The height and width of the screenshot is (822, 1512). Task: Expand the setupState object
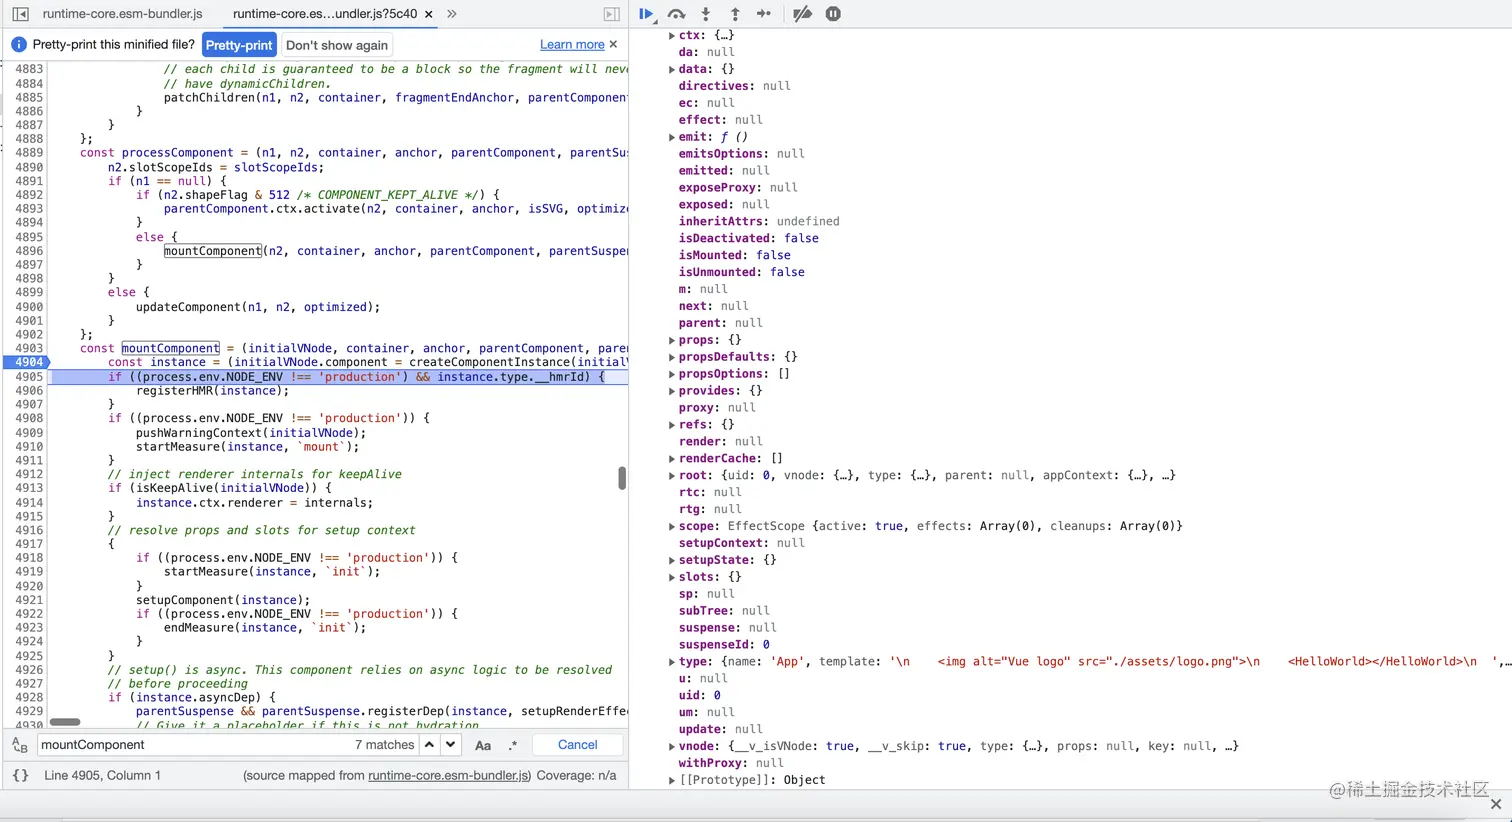coord(672,560)
